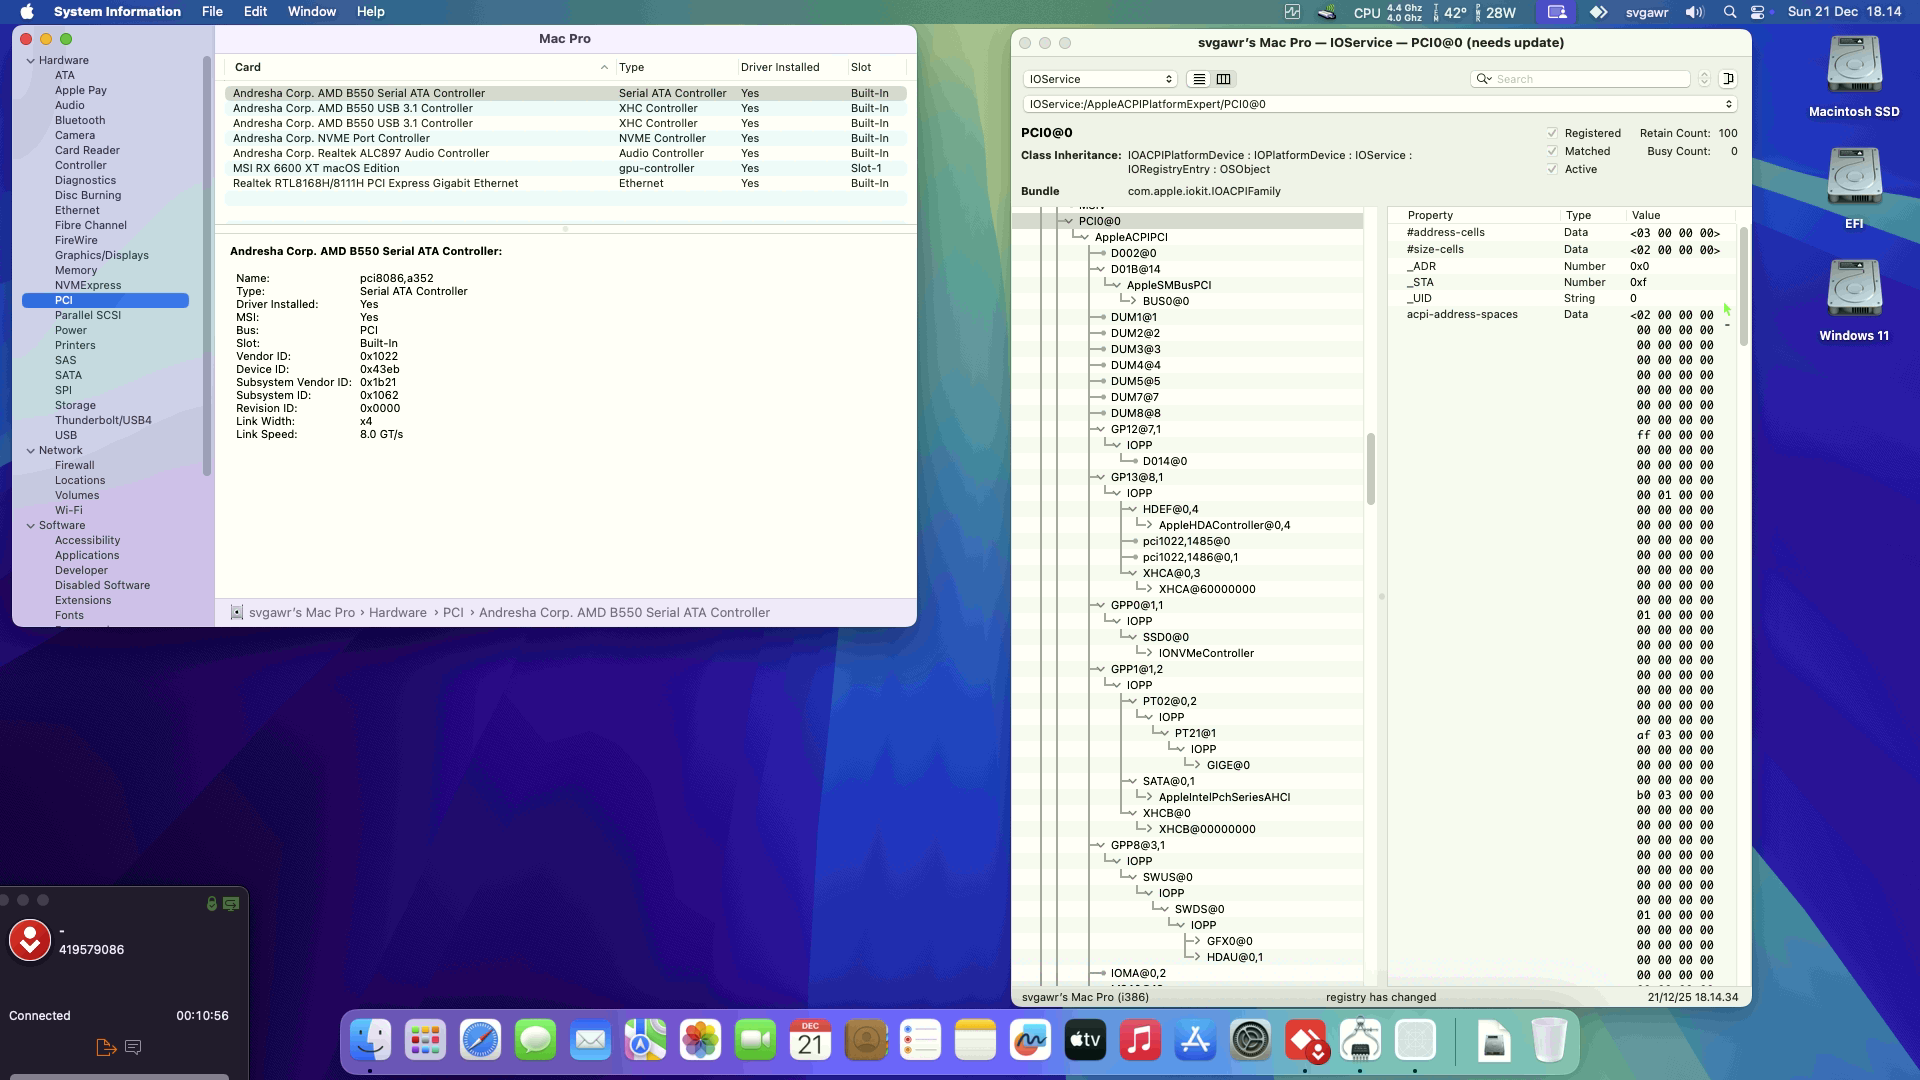Open Launchpad from the Dock
This screenshot has height=1080, width=1920.
425,1041
